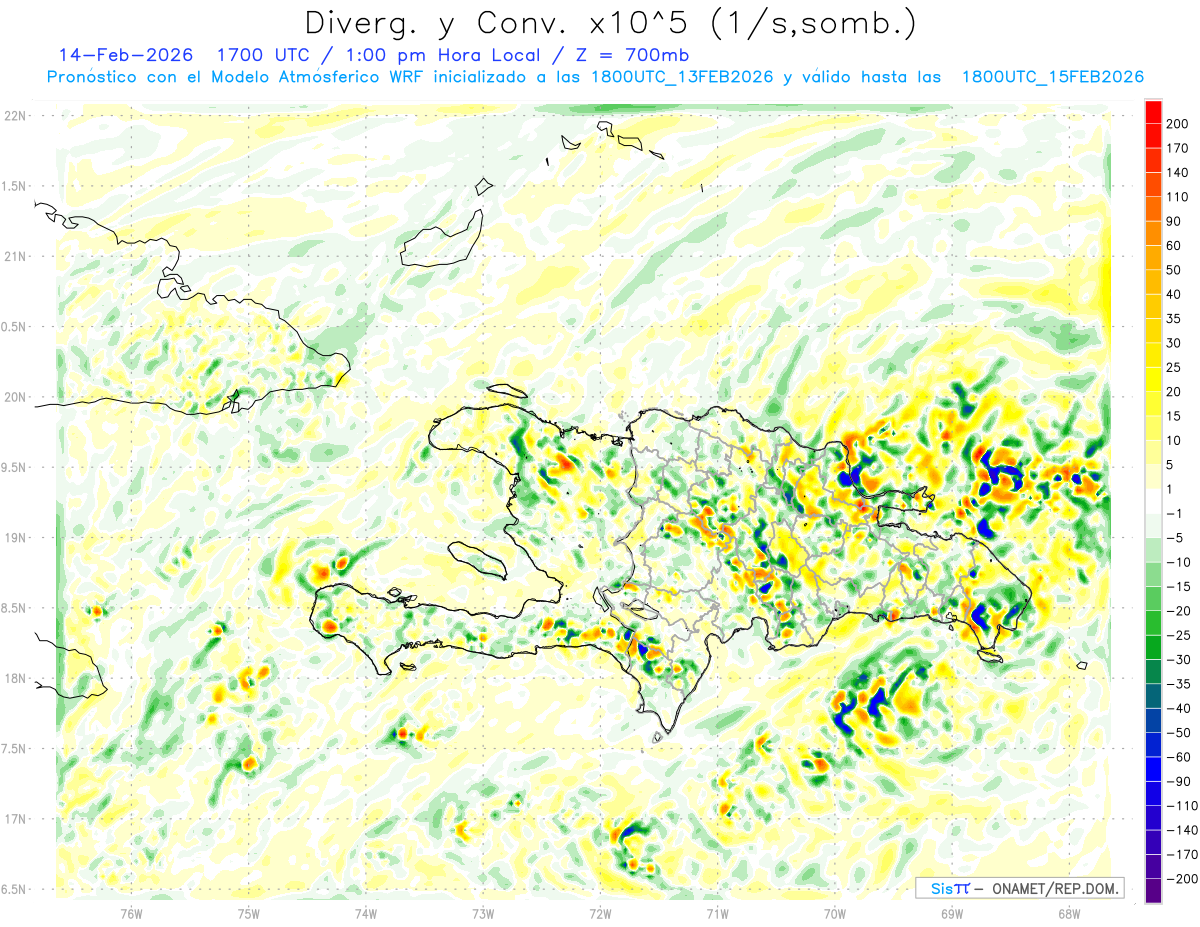Click the '6.5N' latitude label
Screen dimensions: 1200x927
pos(15,889)
